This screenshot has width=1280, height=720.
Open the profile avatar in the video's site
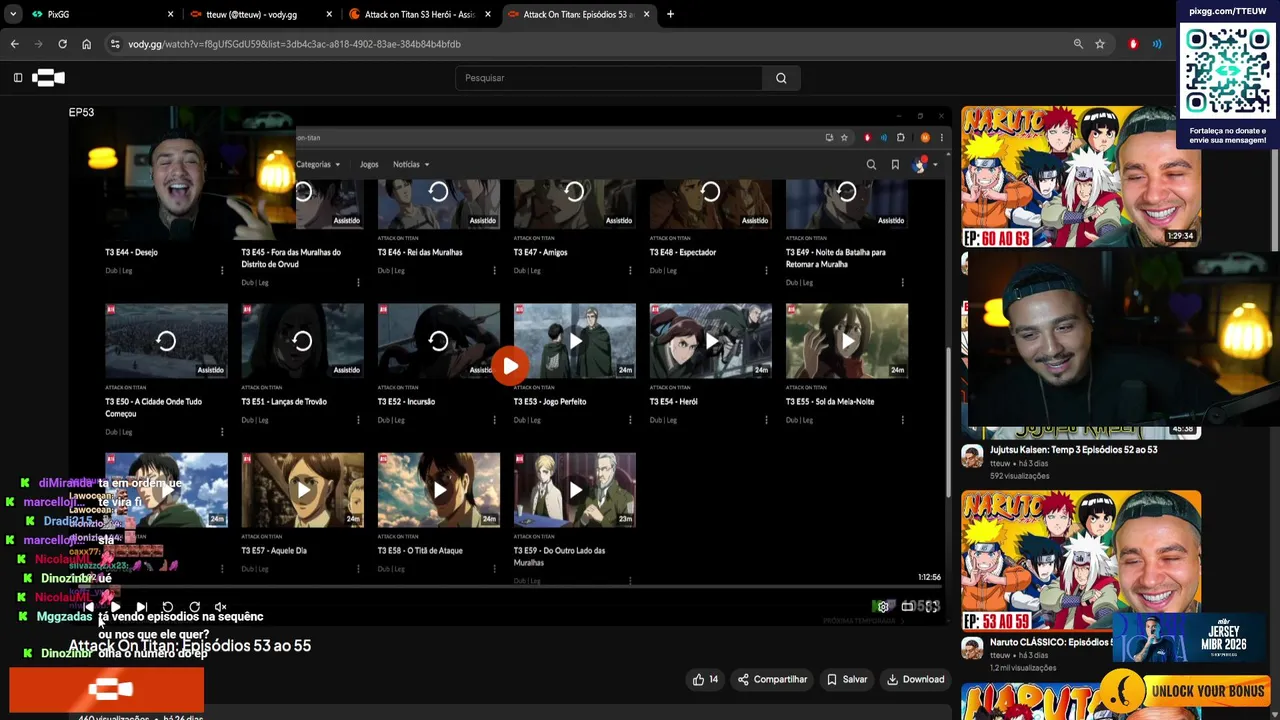tap(920, 165)
